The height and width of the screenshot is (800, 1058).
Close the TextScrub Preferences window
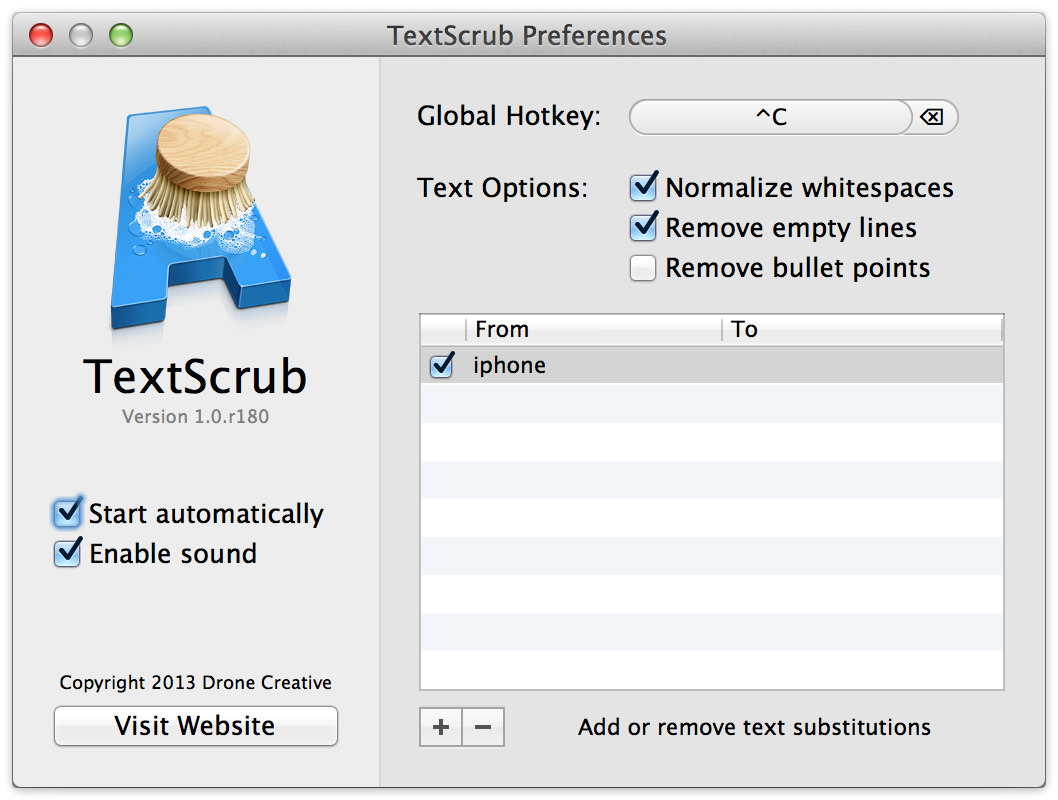pyautogui.click(x=41, y=35)
